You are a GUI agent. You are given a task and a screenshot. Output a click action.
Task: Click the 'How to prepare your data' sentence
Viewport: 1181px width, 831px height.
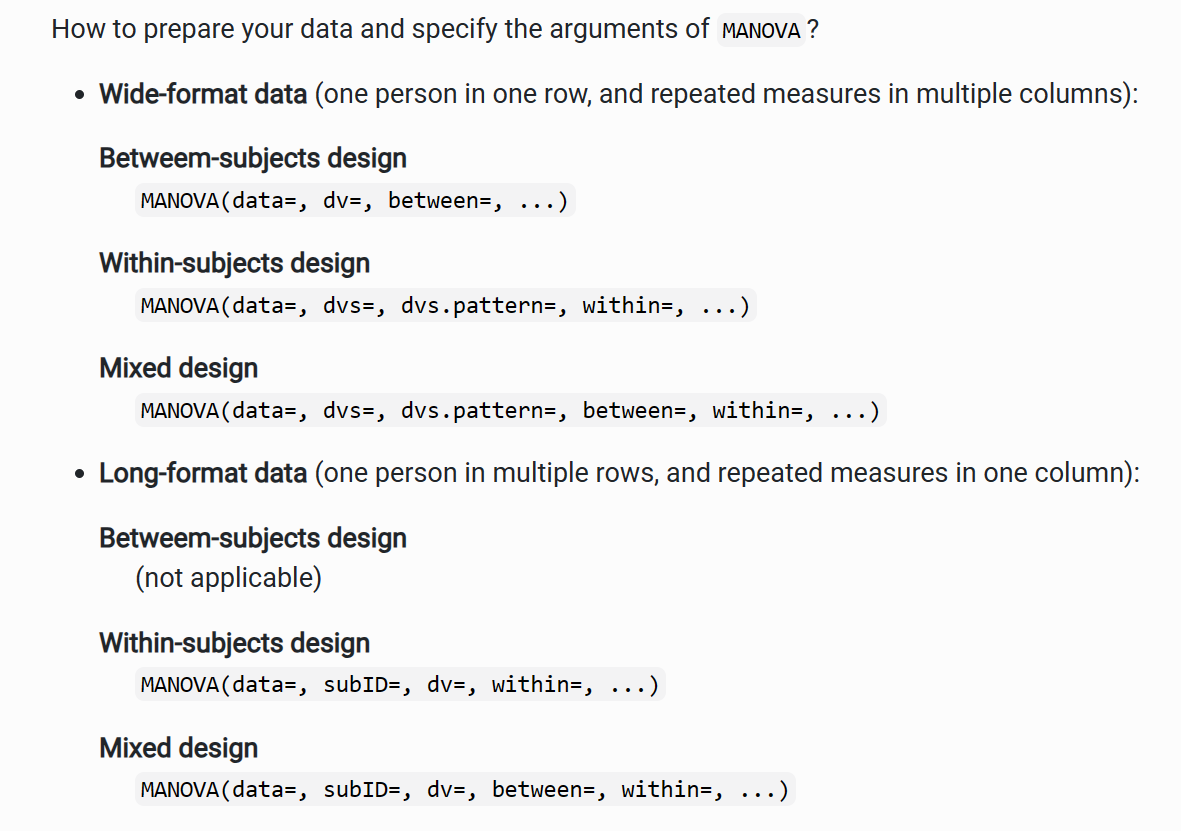pos(380,29)
